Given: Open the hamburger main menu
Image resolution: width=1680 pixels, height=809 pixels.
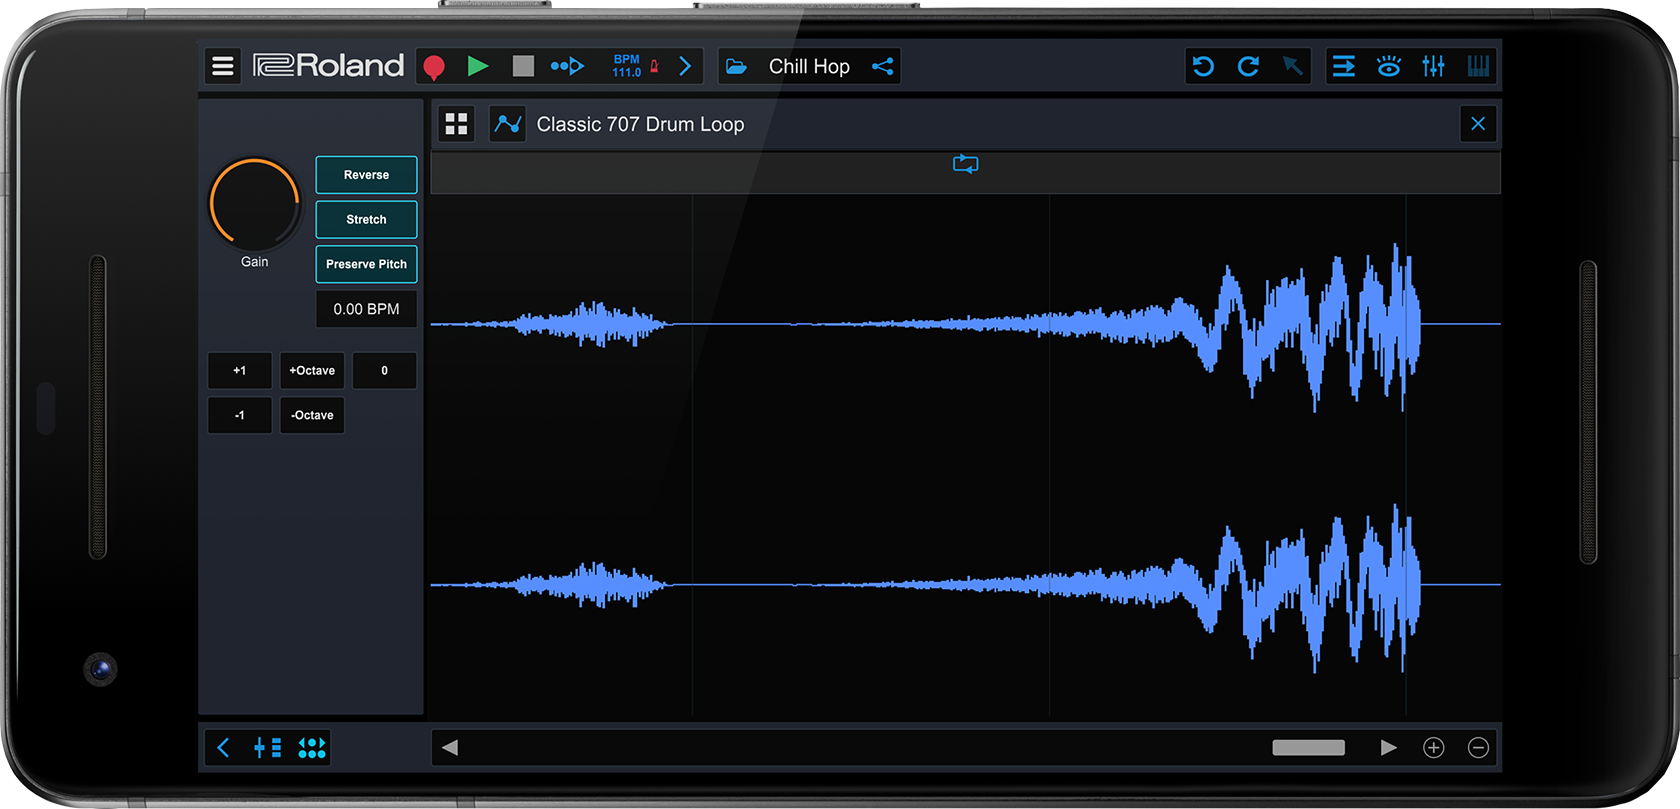Looking at the screenshot, I should 223,66.
